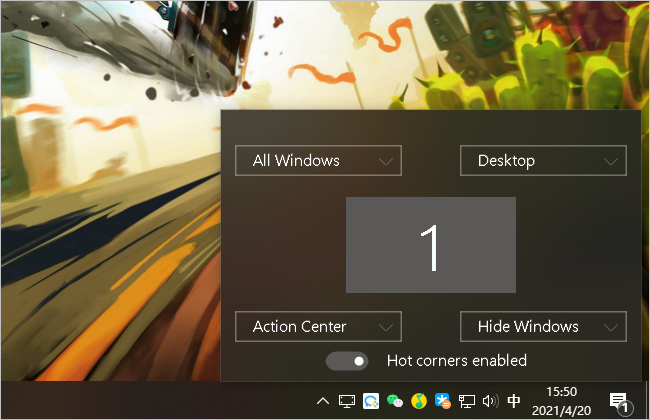Open the blue tray icon with orange badge

pyautogui.click(x=442, y=401)
